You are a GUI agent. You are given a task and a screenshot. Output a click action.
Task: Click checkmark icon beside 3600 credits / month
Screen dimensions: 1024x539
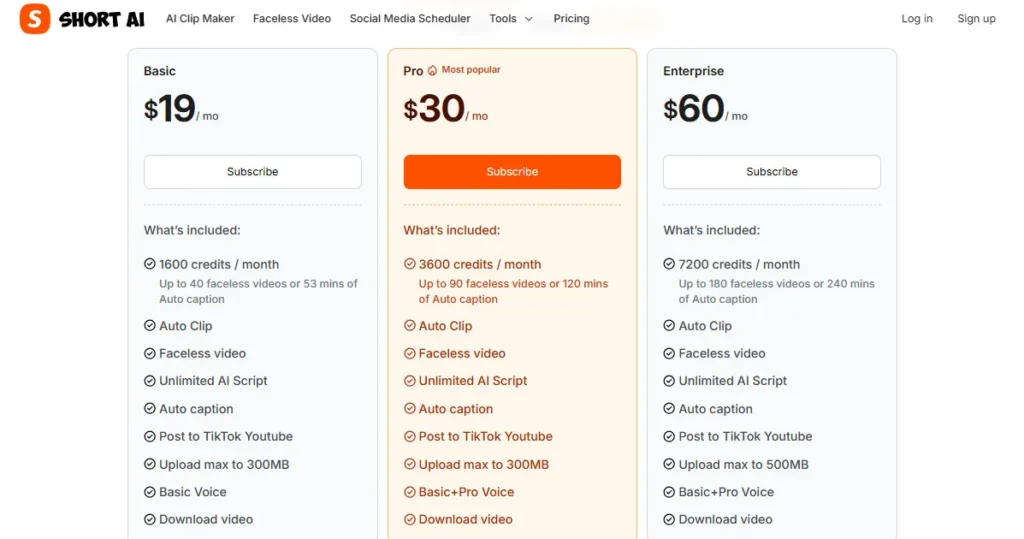click(410, 265)
